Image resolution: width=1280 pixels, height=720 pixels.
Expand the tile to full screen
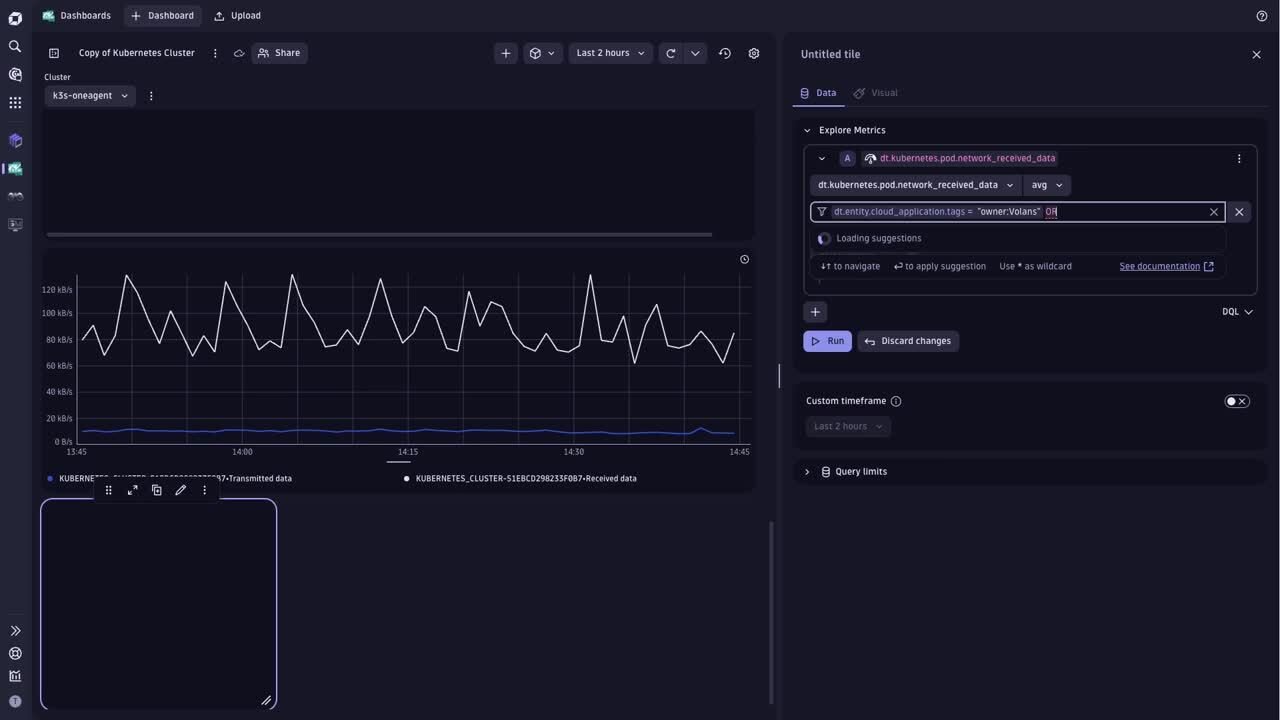[x=133, y=490]
